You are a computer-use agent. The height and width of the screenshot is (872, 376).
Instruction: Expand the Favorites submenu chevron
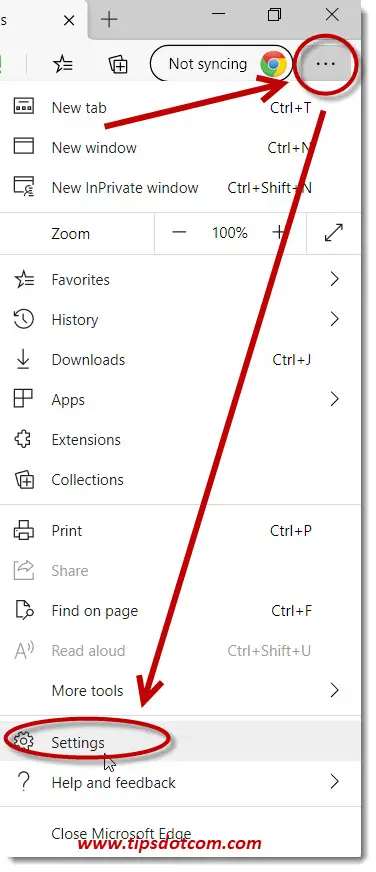(x=334, y=279)
